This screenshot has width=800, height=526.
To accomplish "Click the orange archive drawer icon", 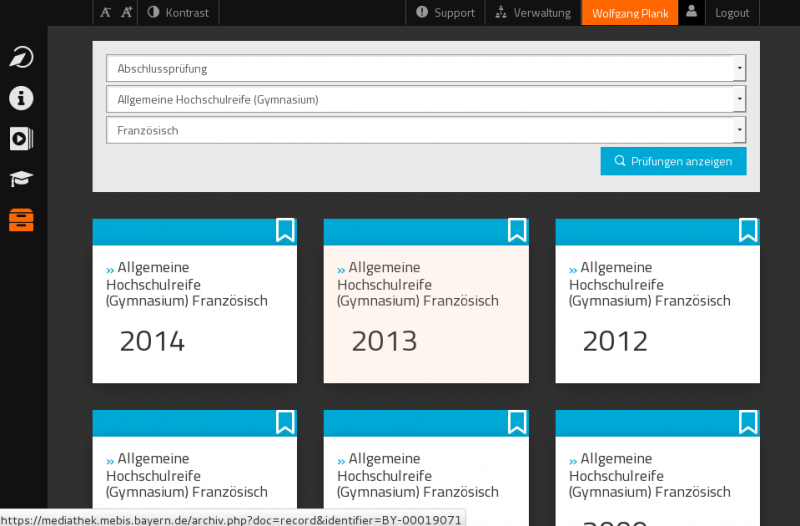I will click(x=21, y=219).
